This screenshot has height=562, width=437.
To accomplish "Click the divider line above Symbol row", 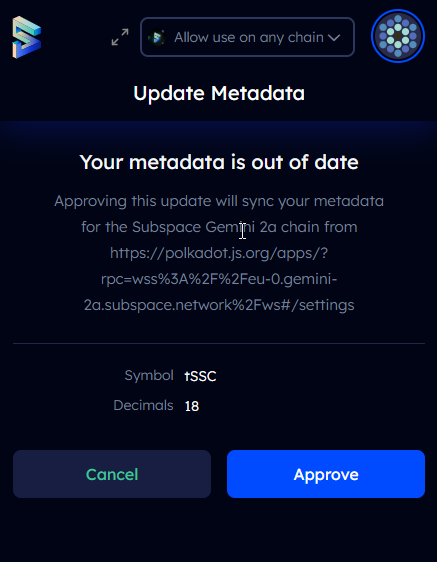I will tap(219, 343).
